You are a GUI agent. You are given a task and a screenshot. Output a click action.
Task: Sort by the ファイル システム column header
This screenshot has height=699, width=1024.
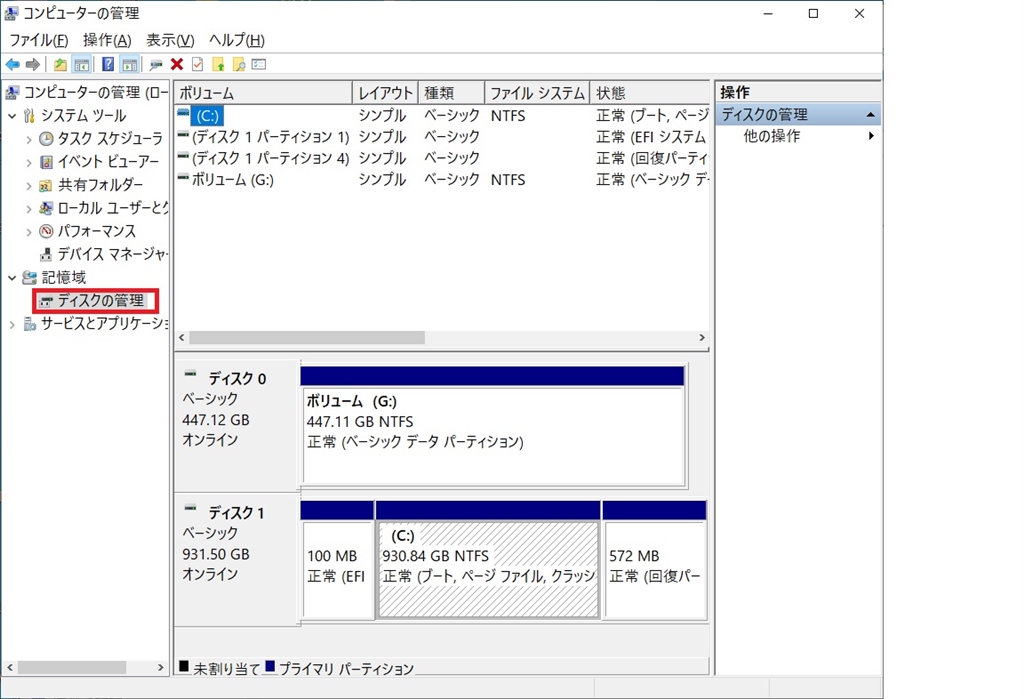[x=537, y=93]
